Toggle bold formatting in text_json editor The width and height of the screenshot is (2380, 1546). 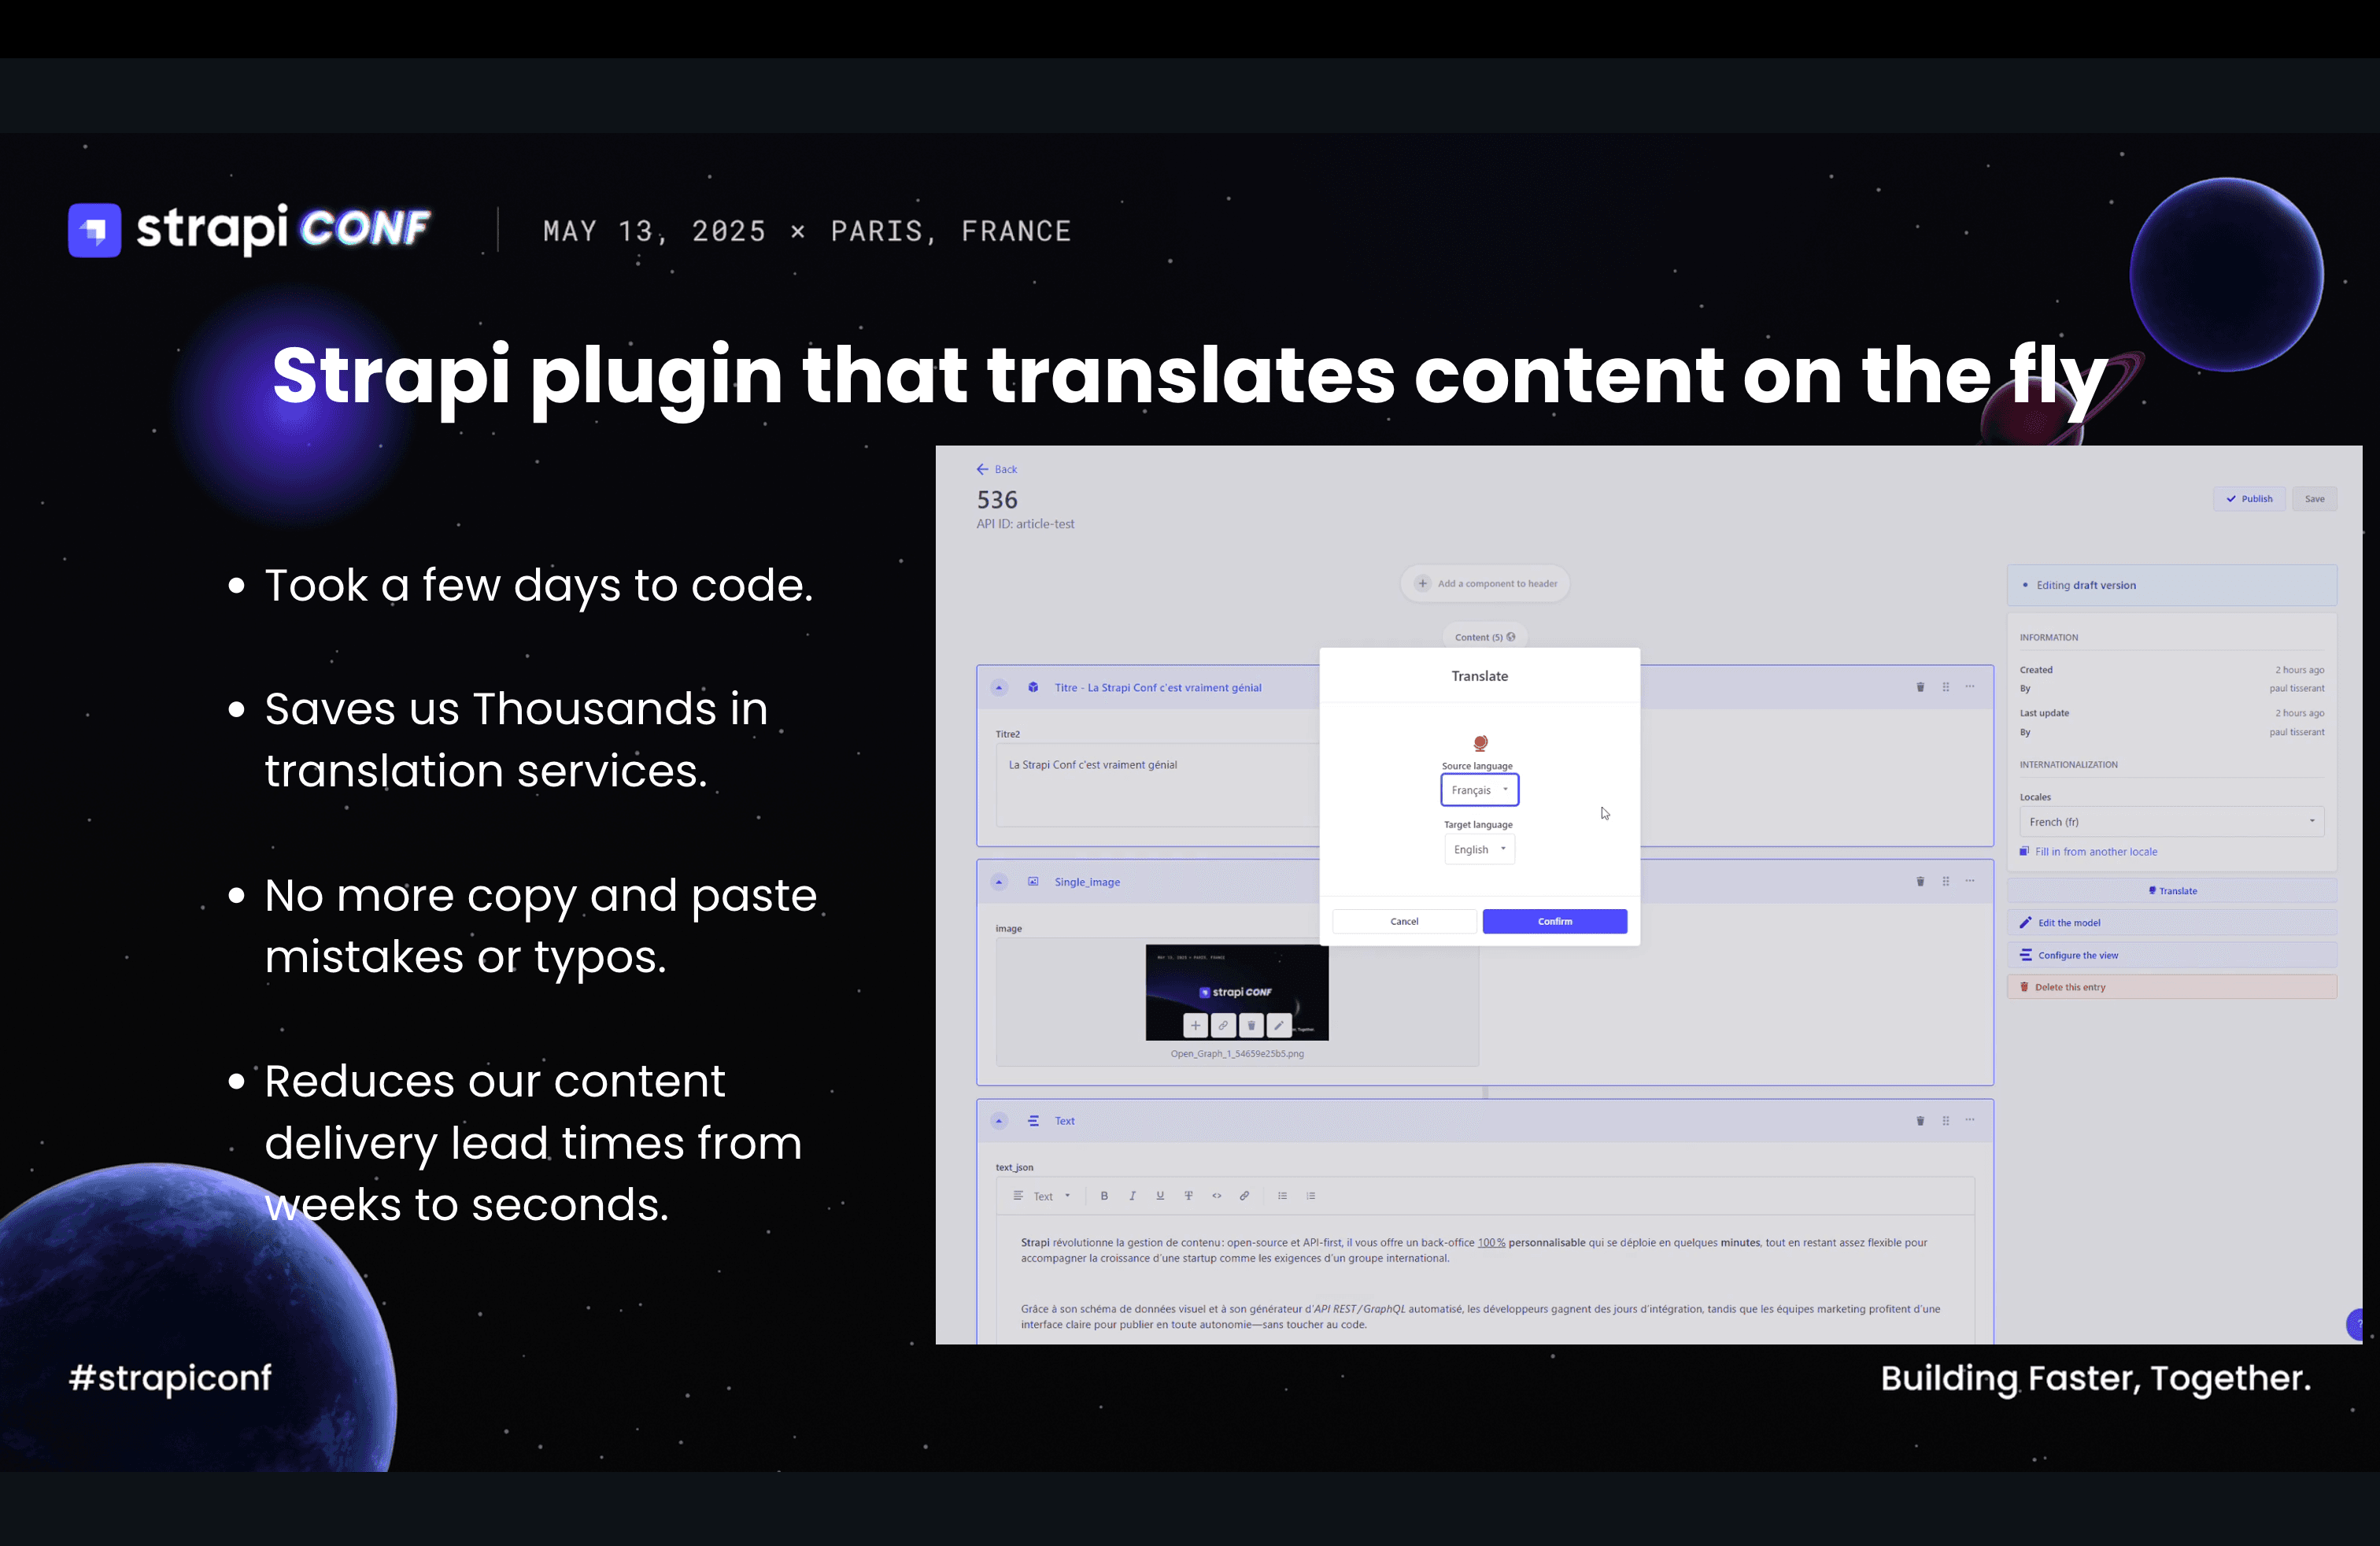[x=1104, y=1196]
